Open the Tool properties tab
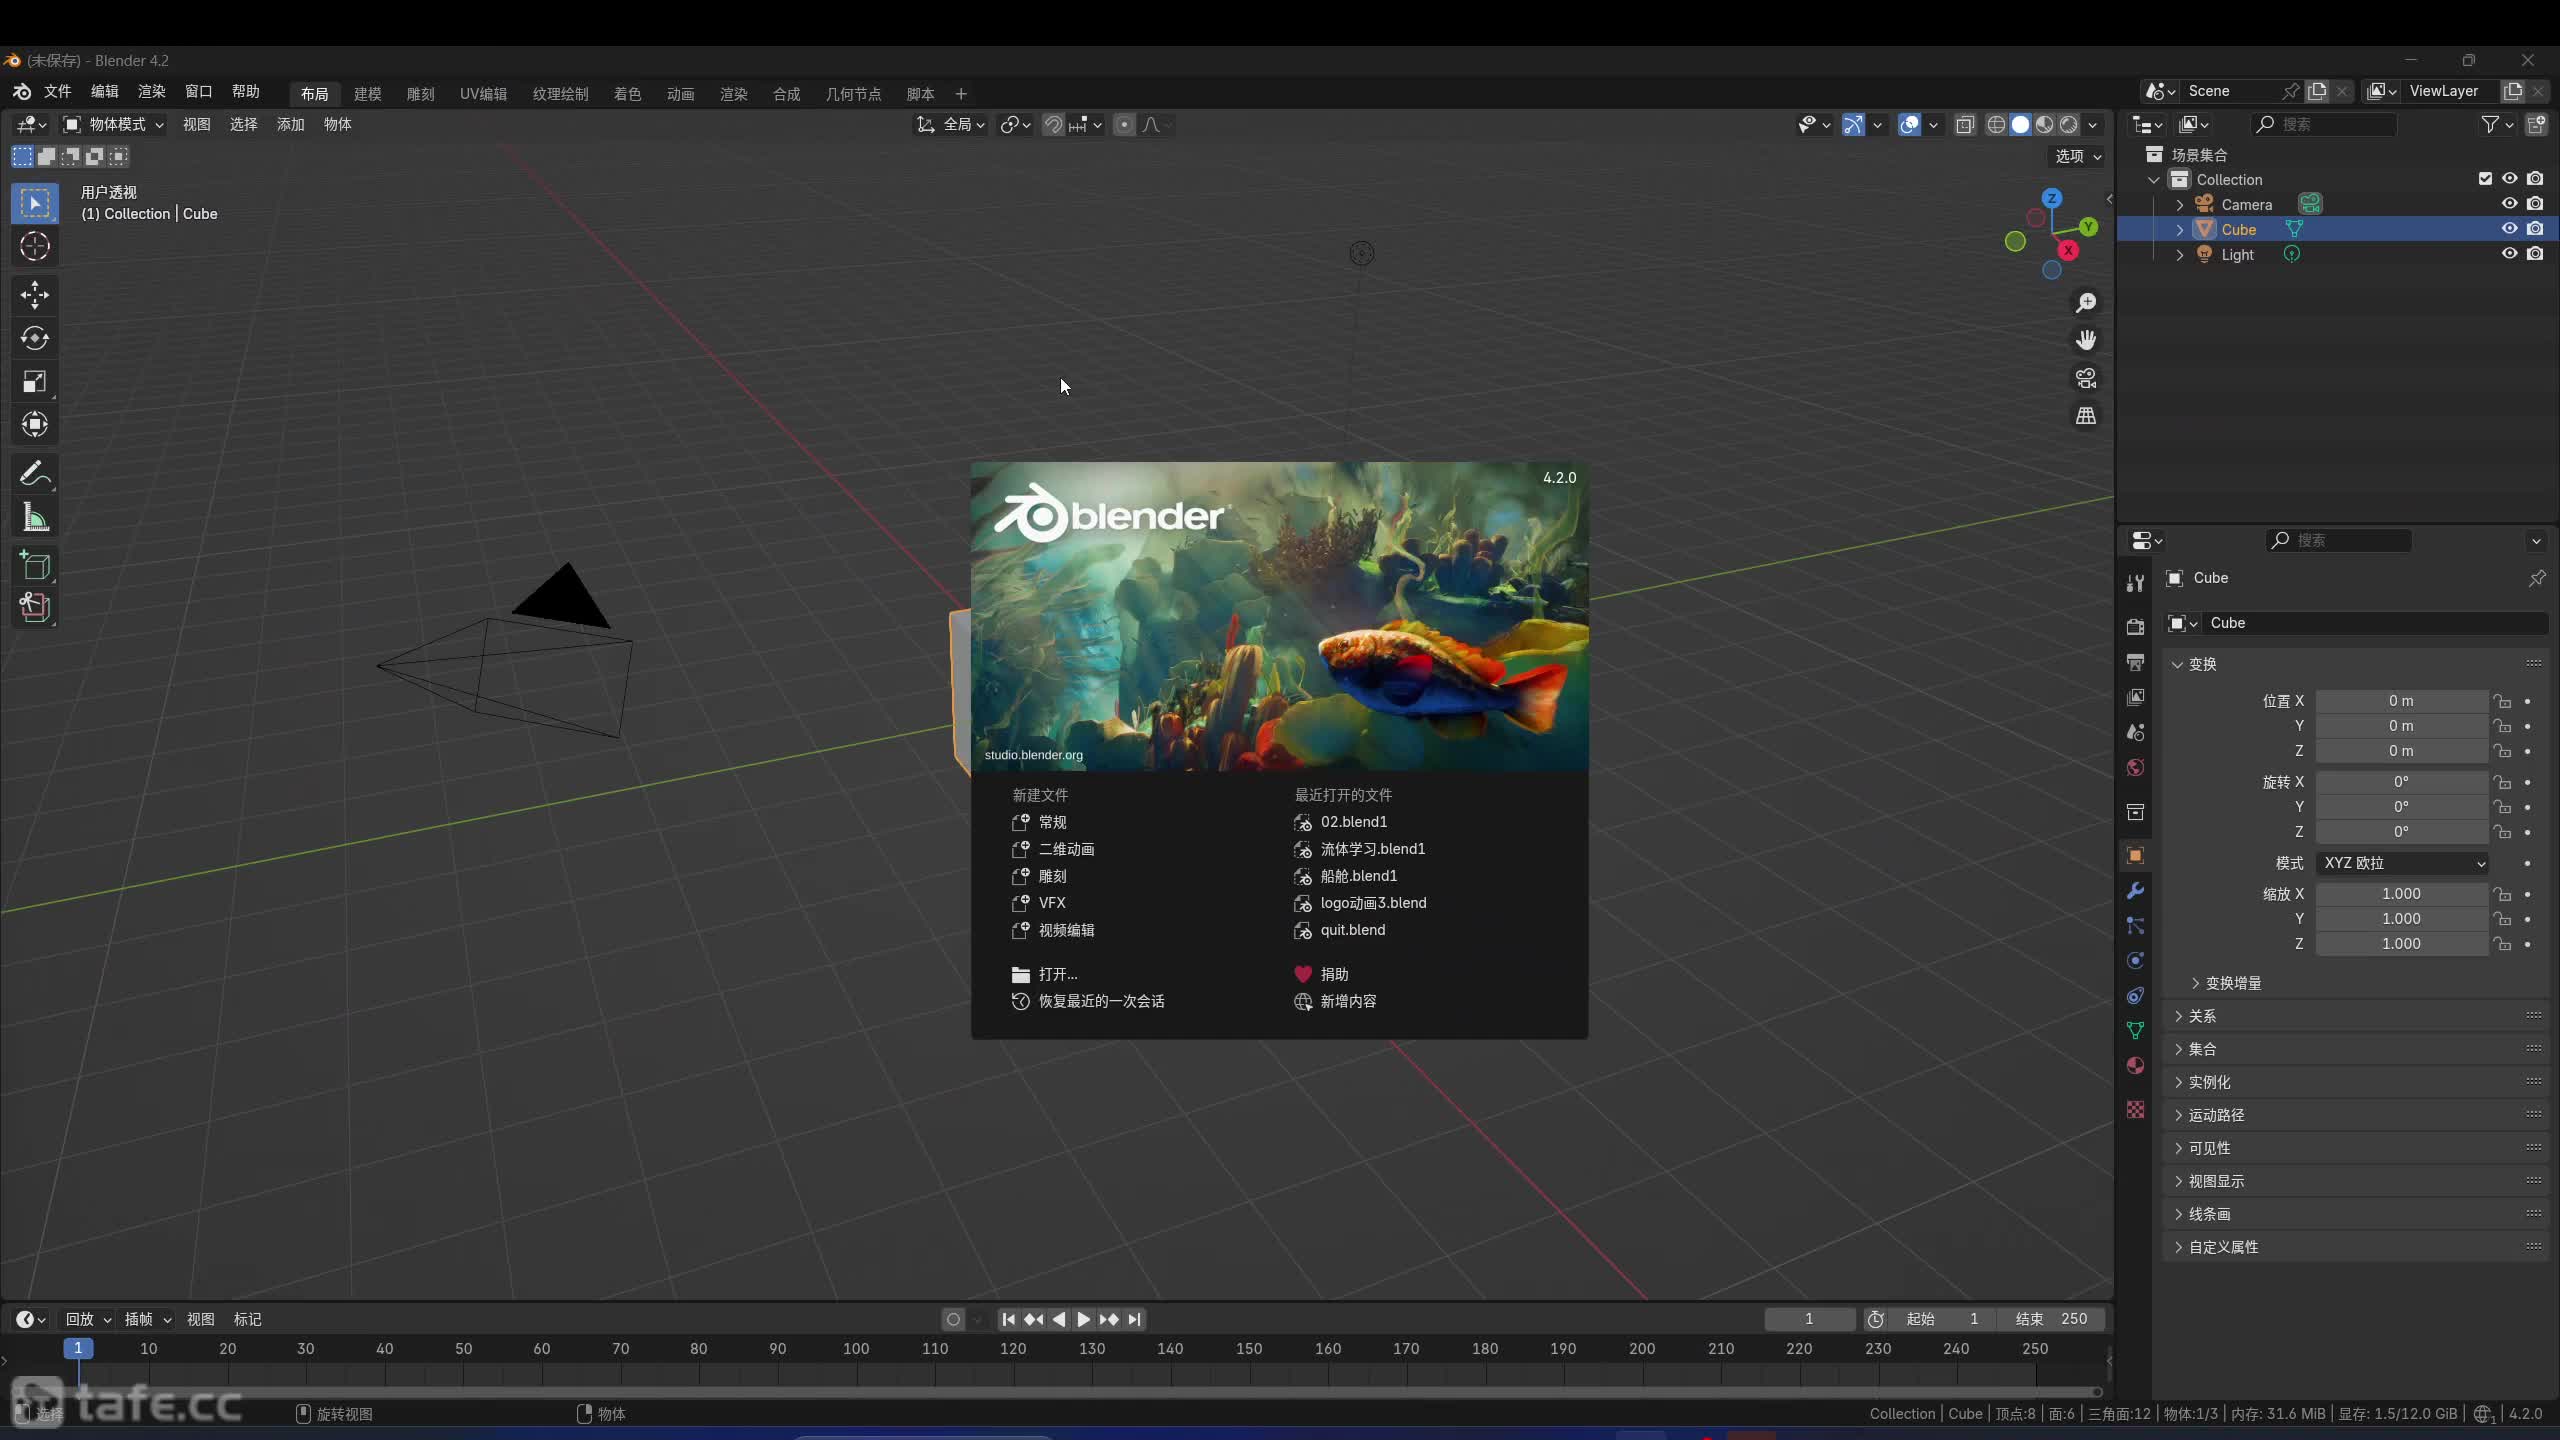Screen dimensions: 2560x1440 (x=2135, y=583)
